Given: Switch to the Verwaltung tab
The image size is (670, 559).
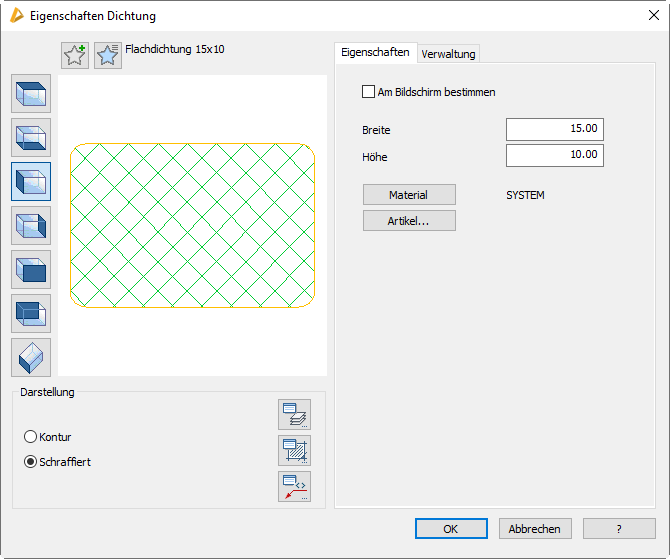Looking at the screenshot, I should (449, 54).
